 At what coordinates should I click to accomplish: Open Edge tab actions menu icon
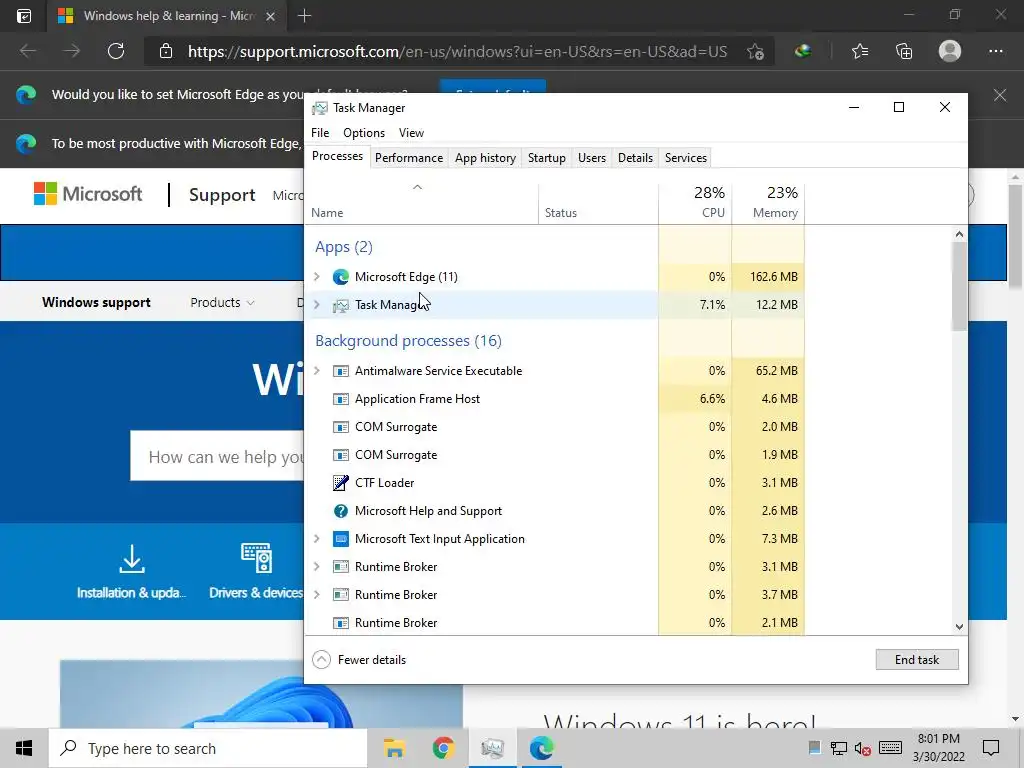click(x=24, y=16)
